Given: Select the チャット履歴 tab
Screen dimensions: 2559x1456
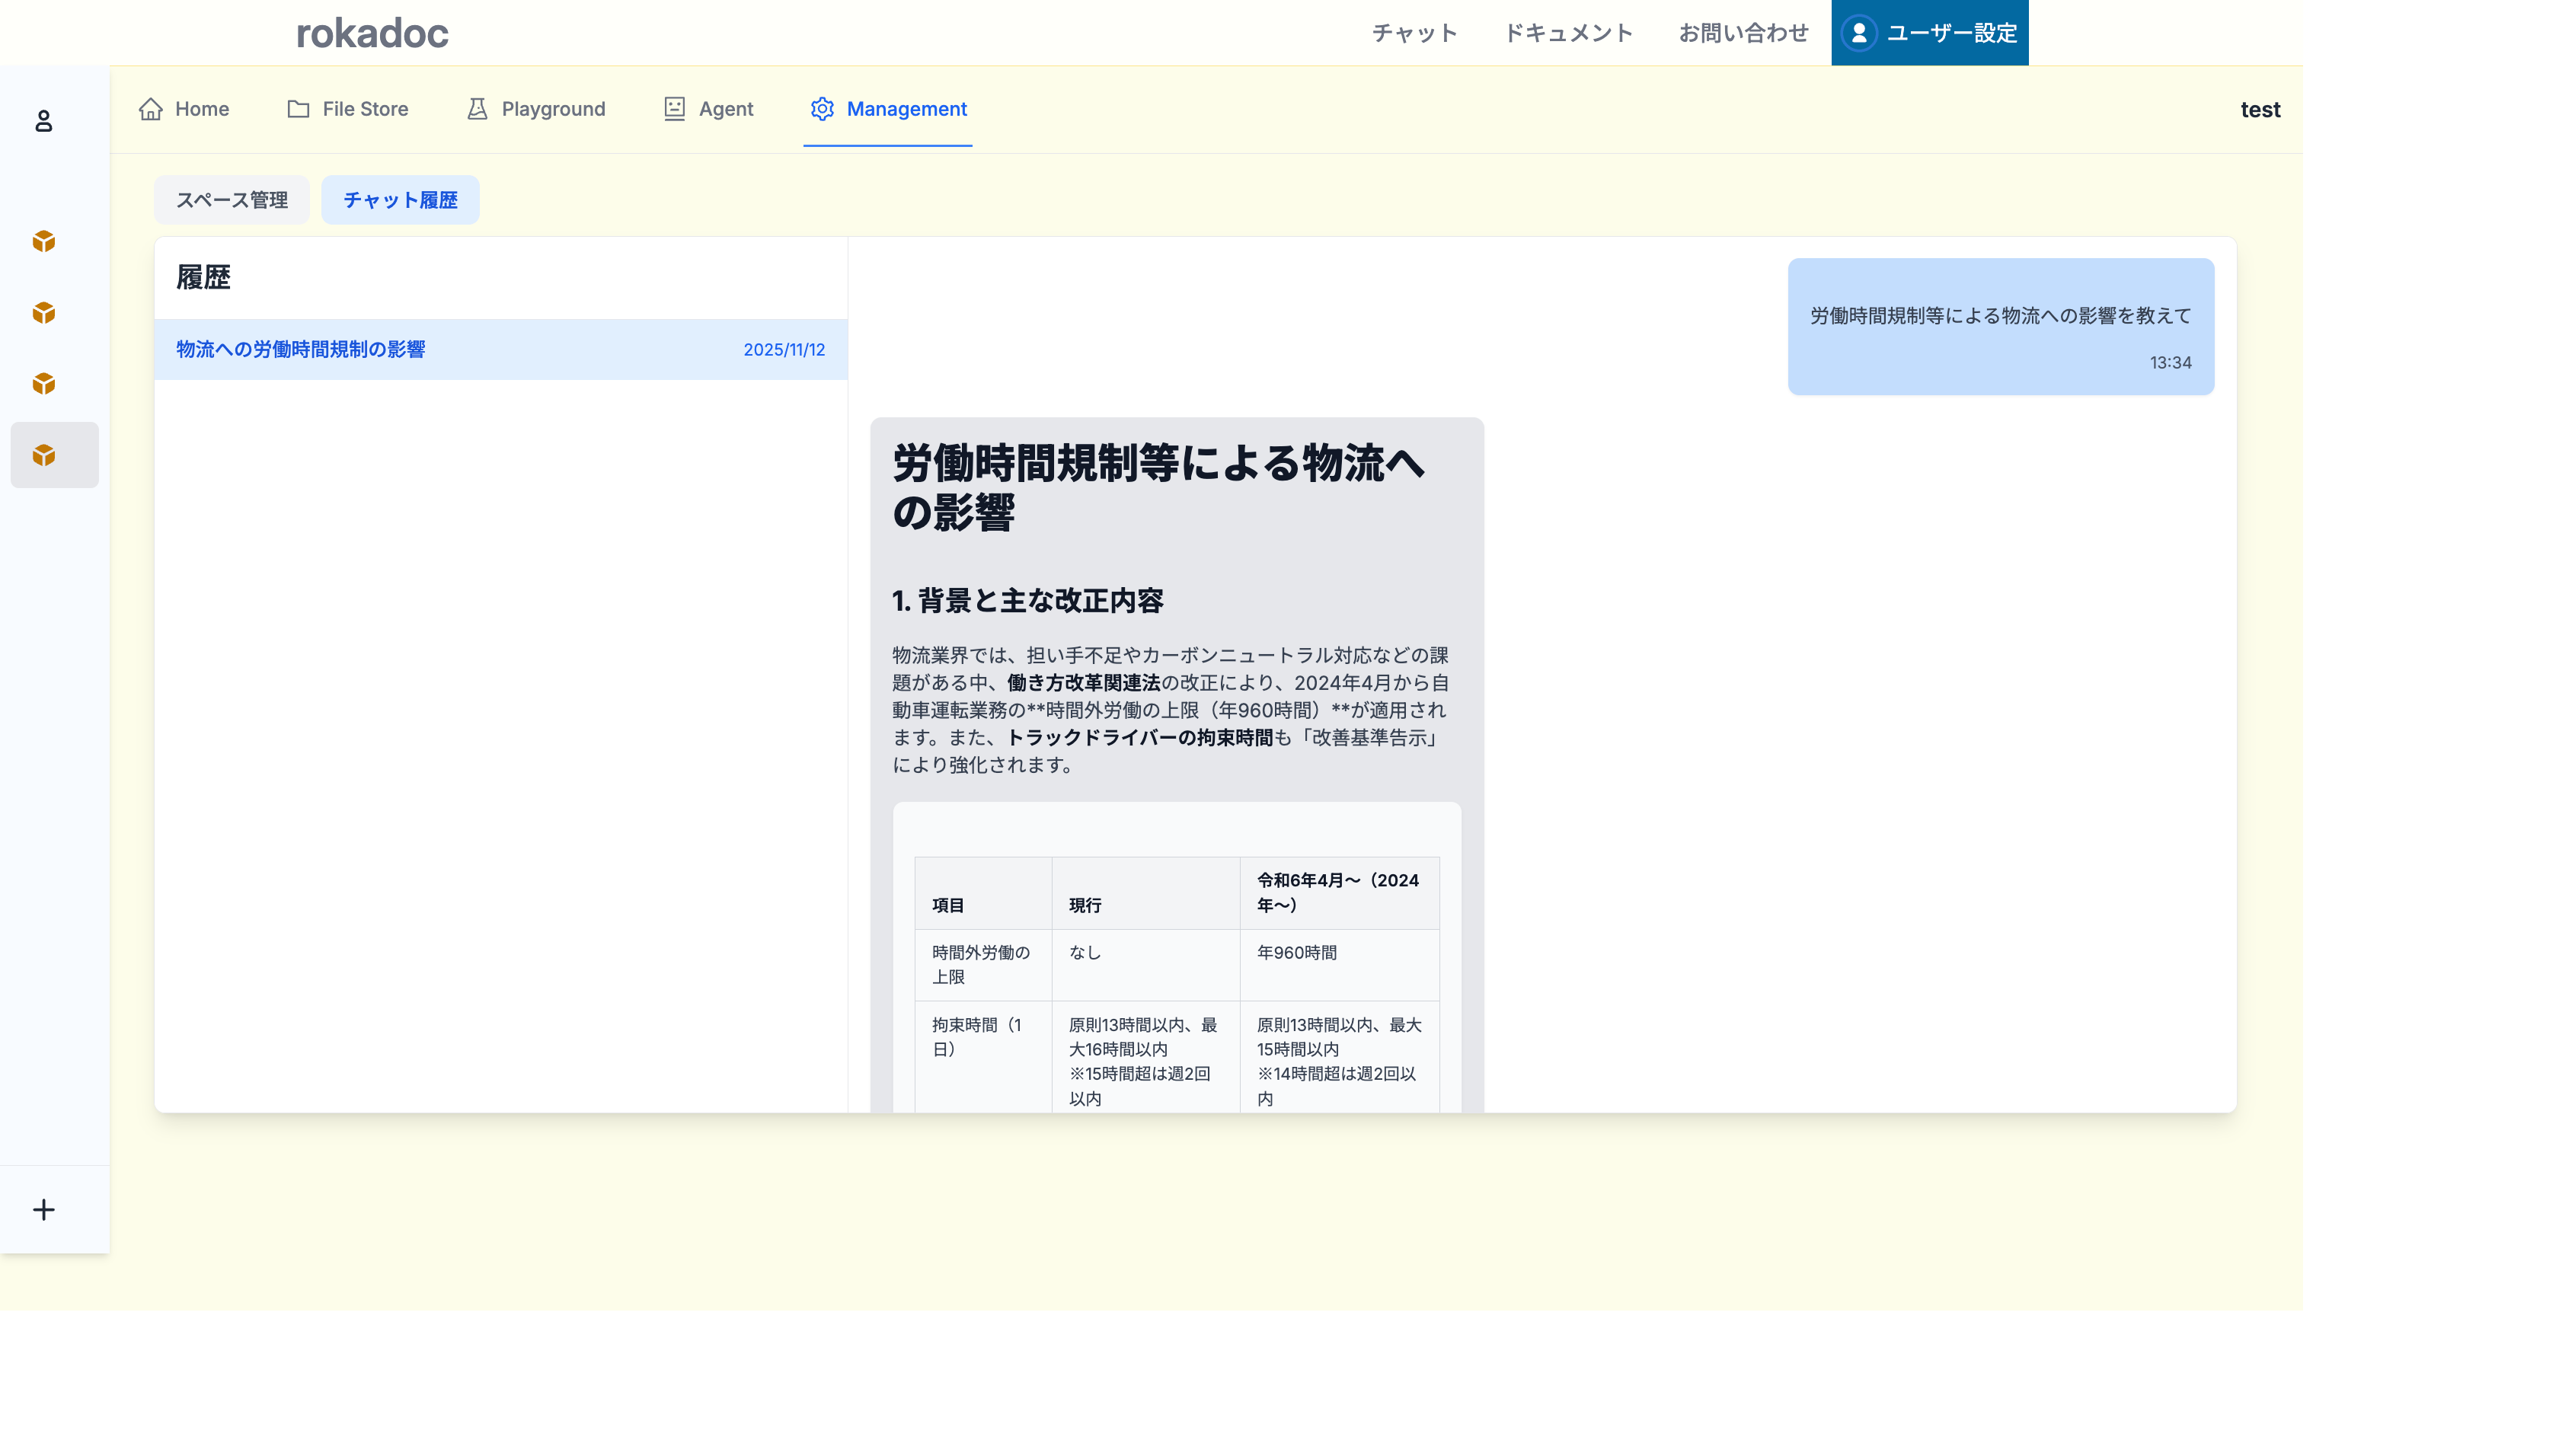Looking at the screenshot, I should [x=400, y=200].
